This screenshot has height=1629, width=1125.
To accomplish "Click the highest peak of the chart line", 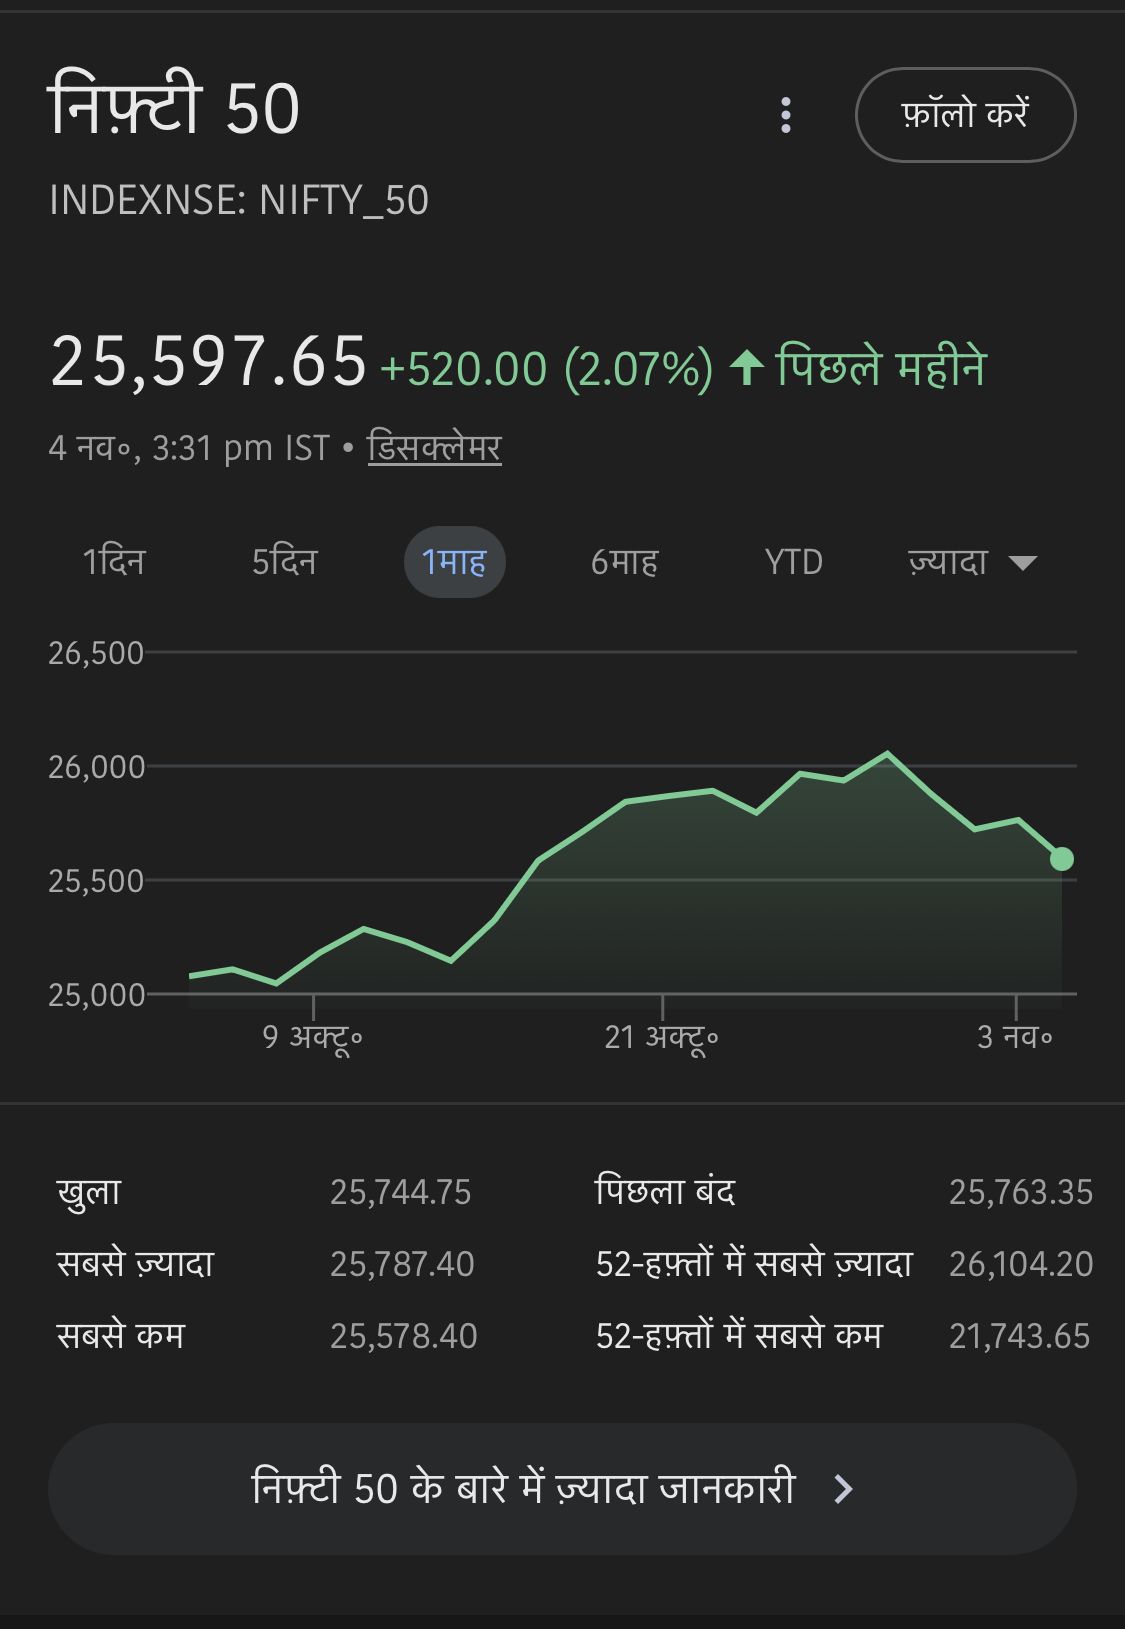I will coord(887,753).
